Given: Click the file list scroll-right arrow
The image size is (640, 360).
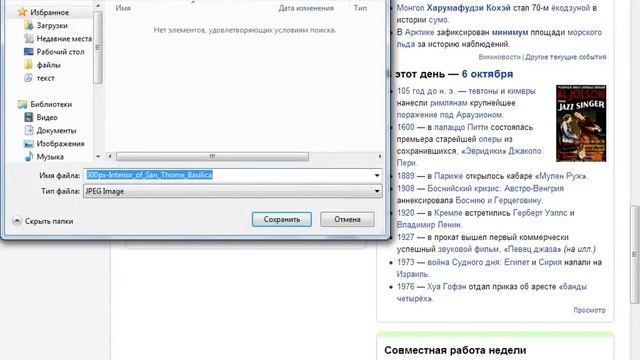Looking at the screenshot, I should (380, 156).
